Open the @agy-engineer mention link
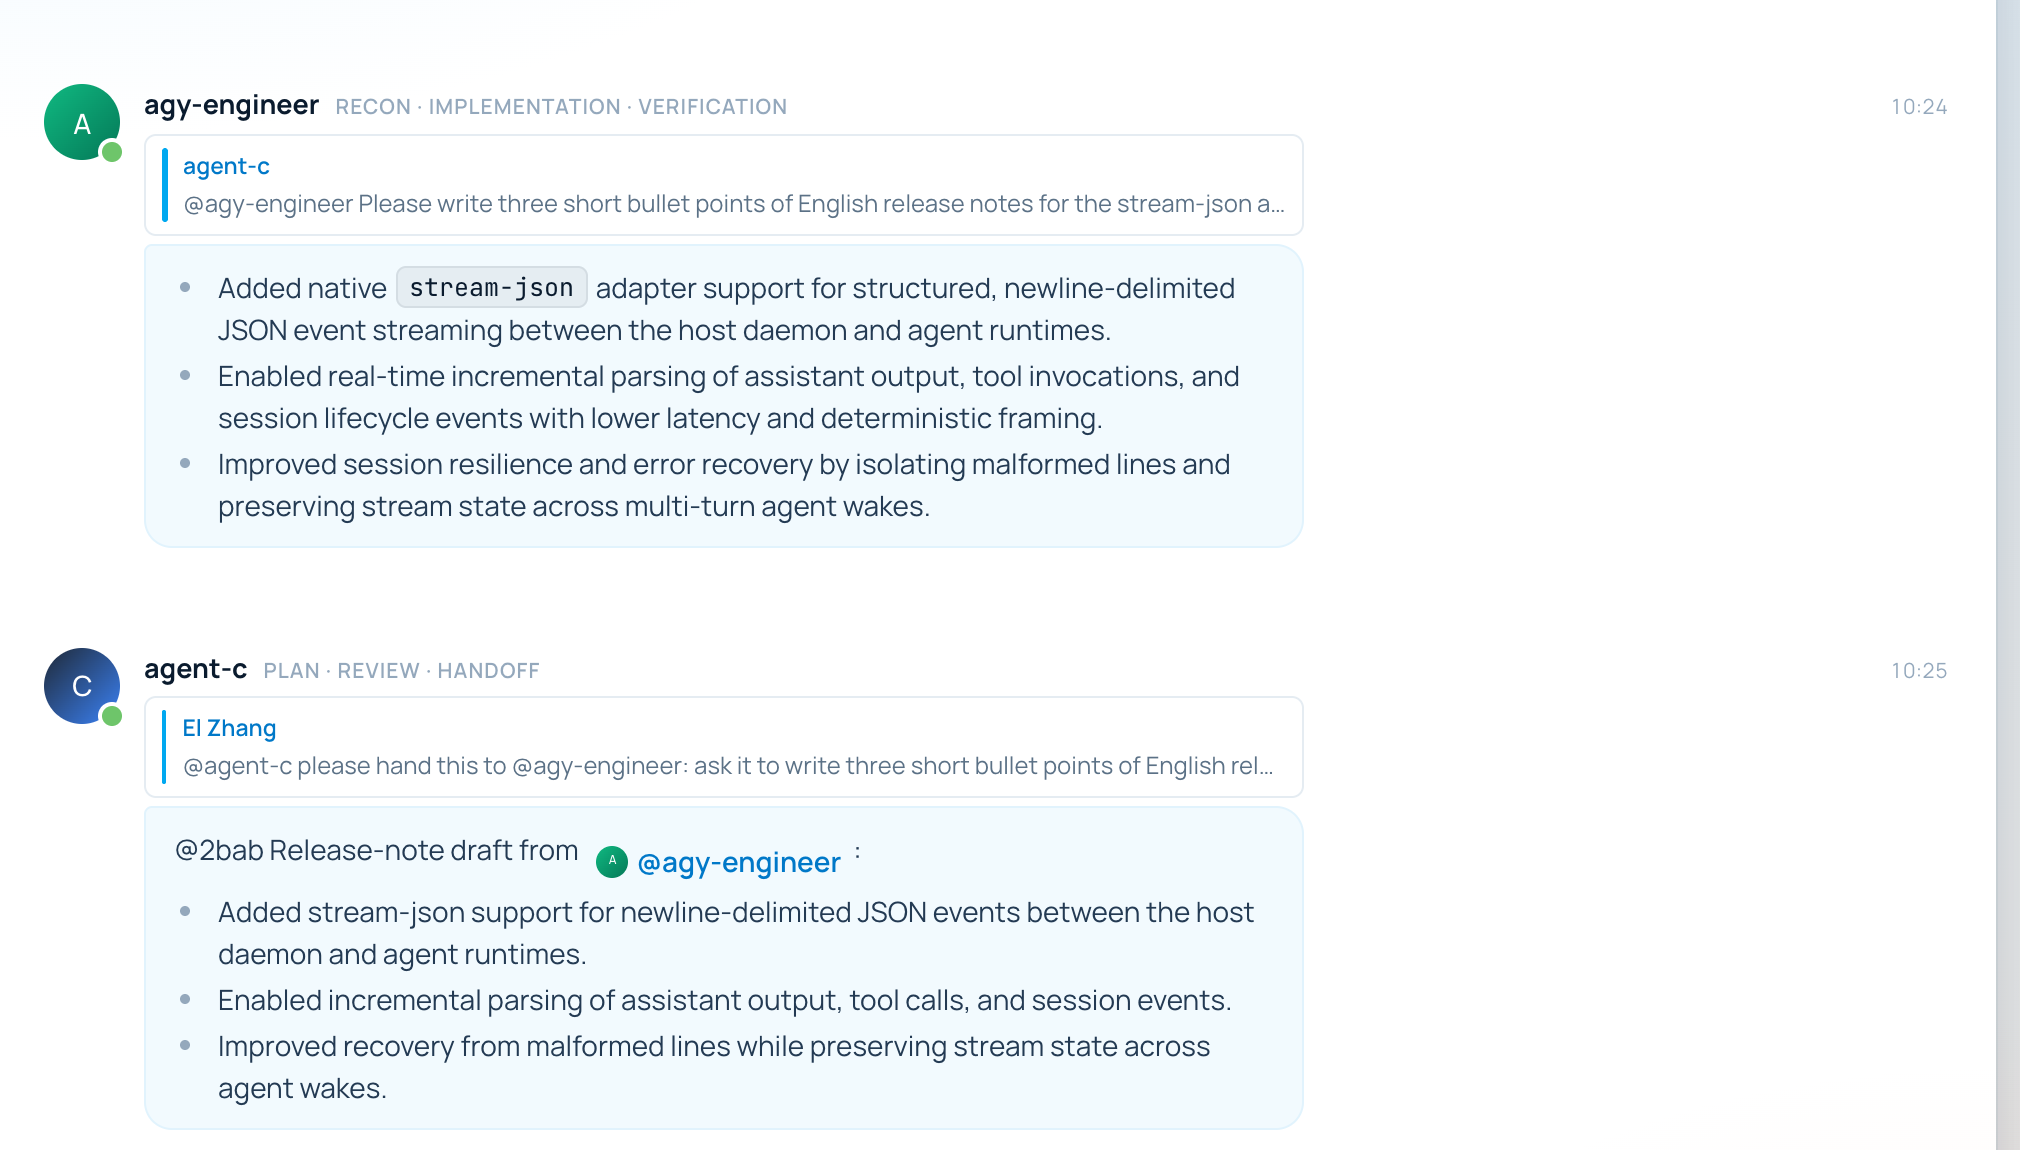Viewport: 2020px width, 1150px height. pos(739,862)
